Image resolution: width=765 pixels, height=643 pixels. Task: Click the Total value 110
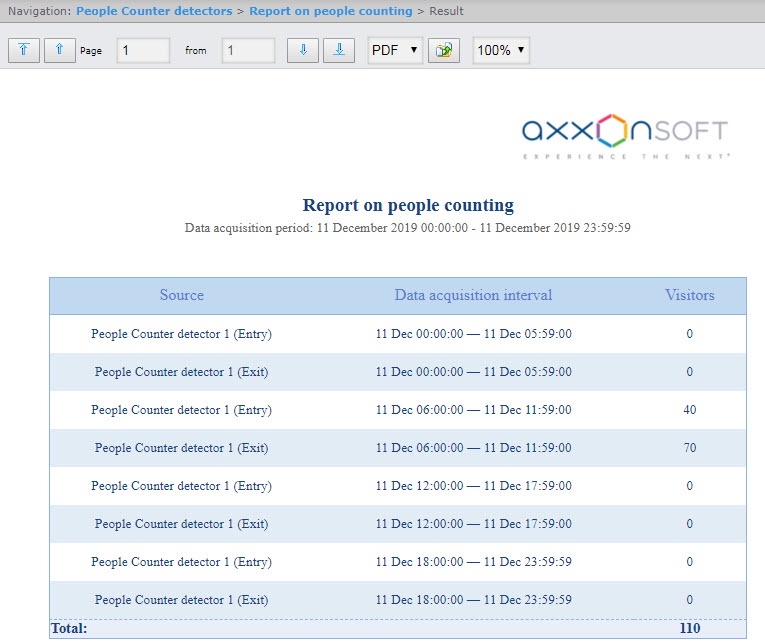point(689,629)
